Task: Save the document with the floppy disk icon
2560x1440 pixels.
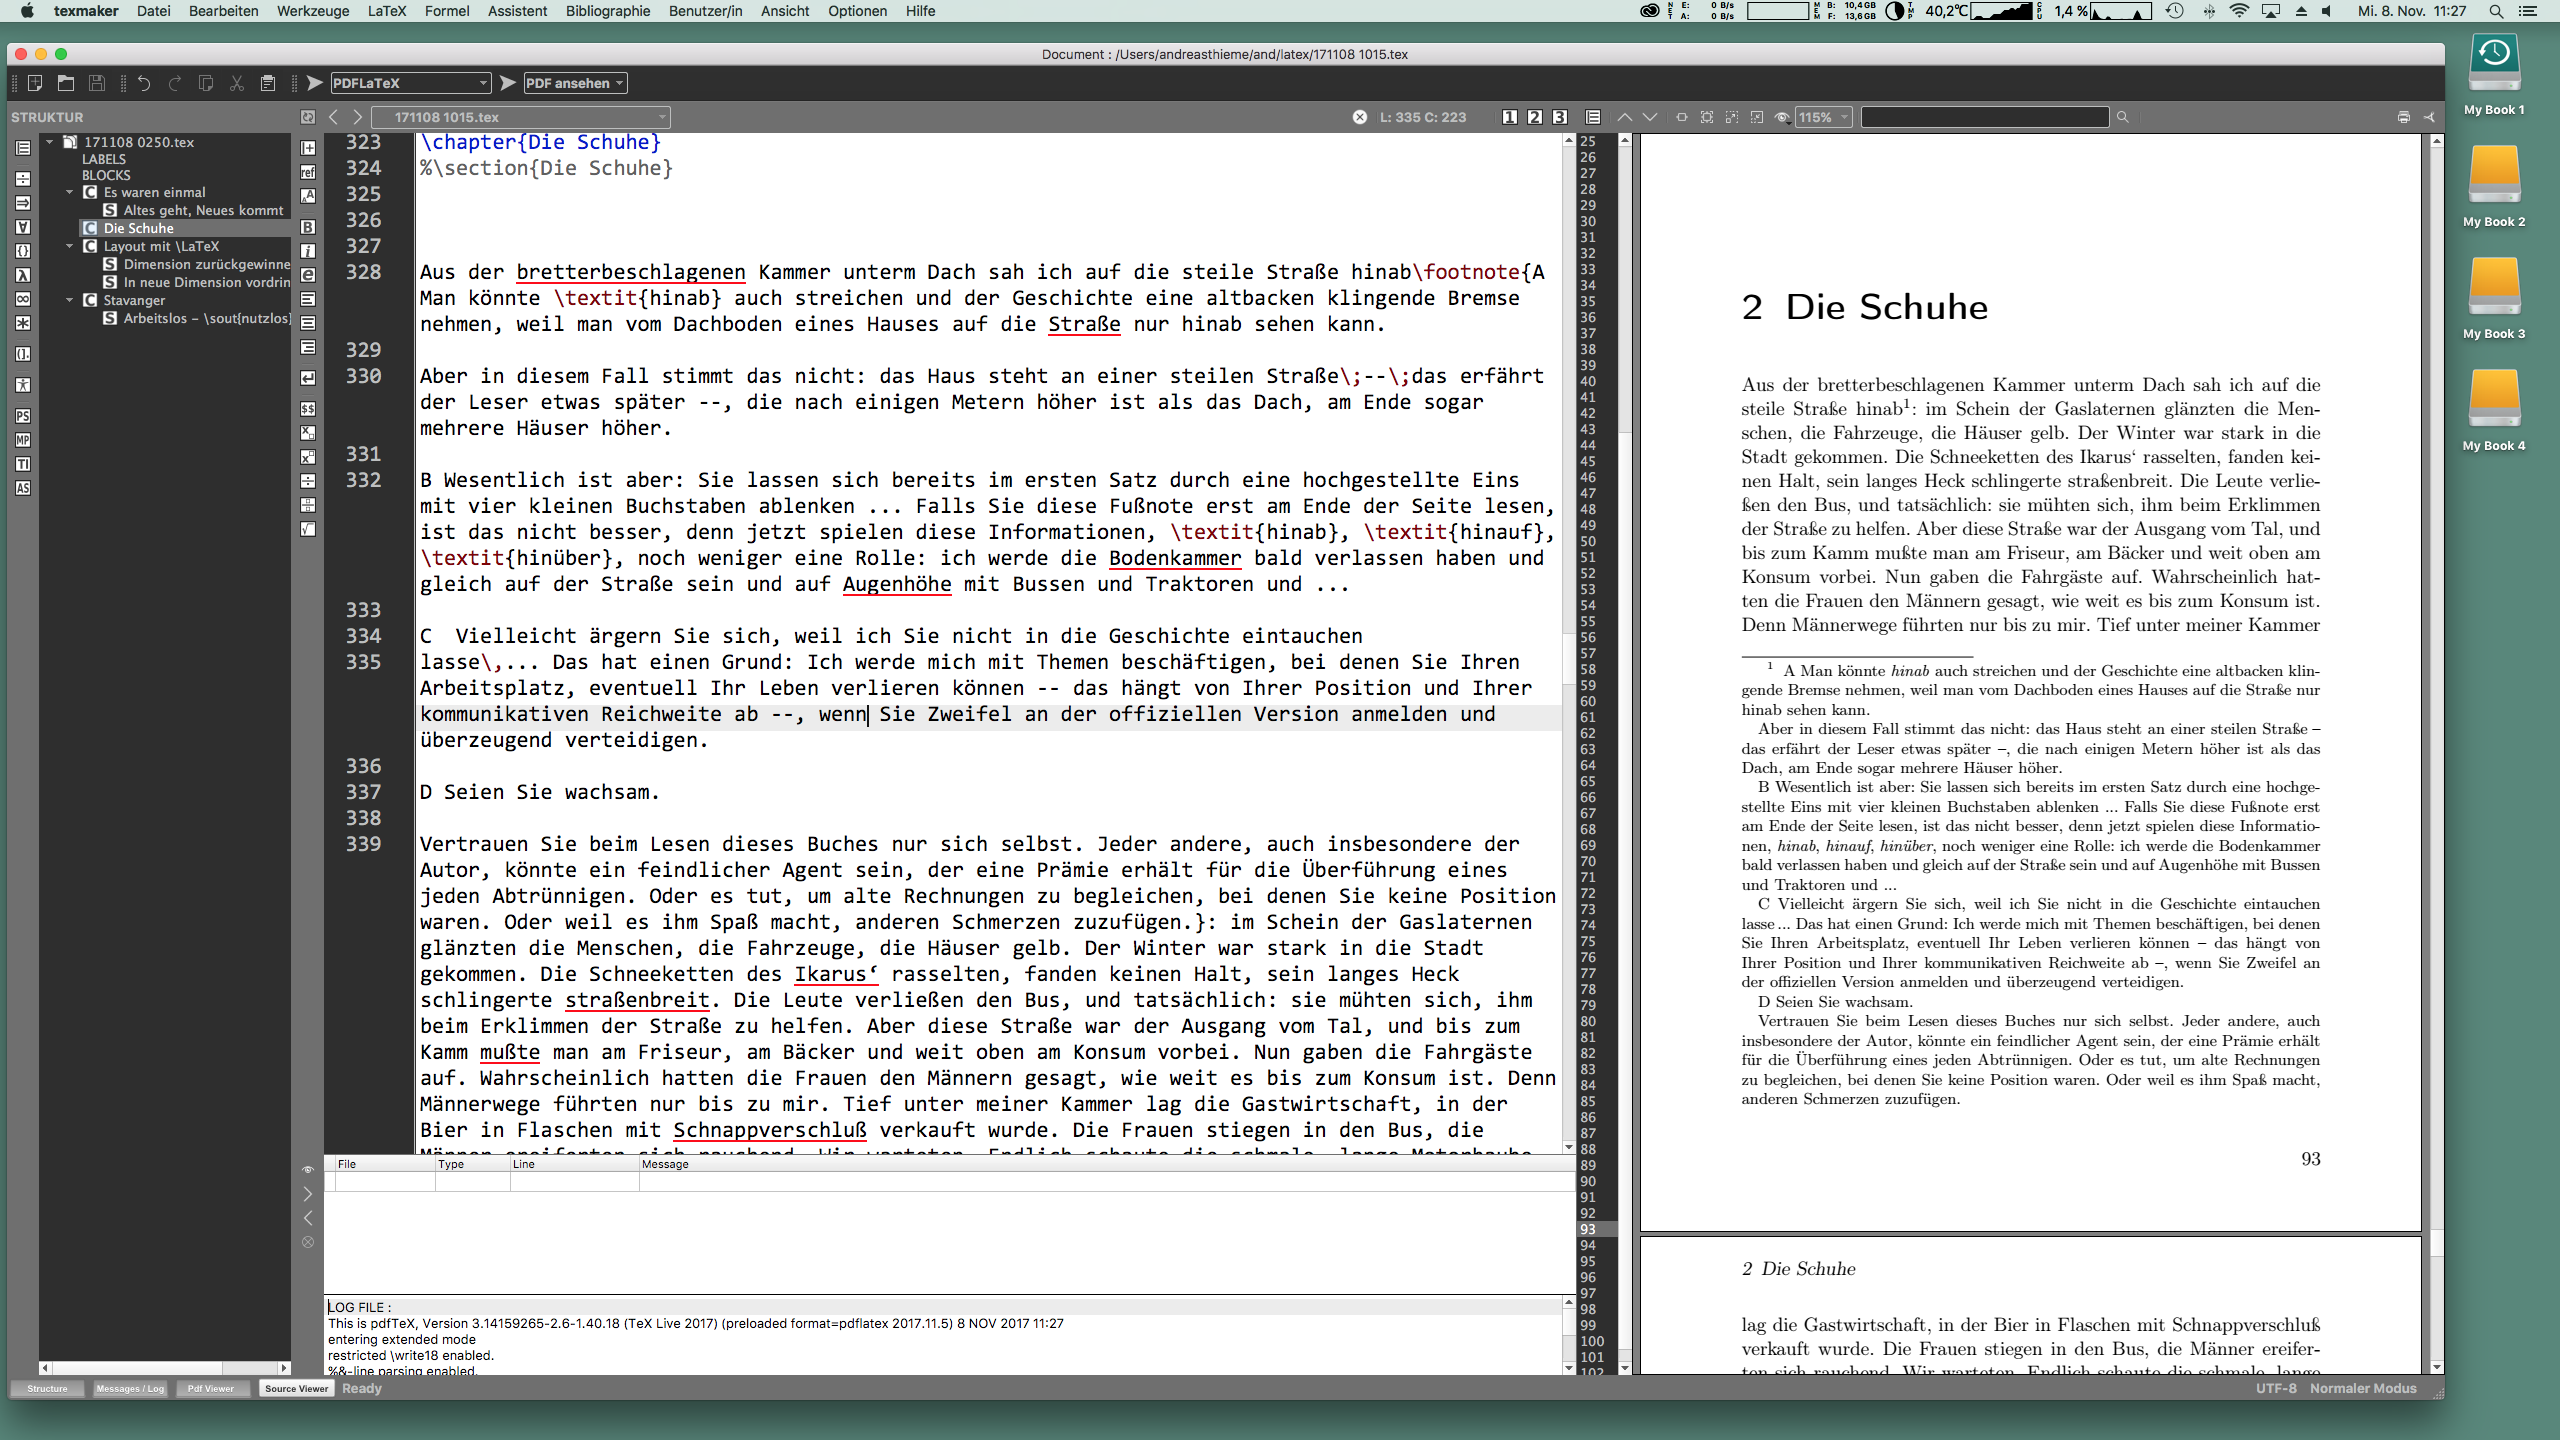Action: [x=97, y=83]
